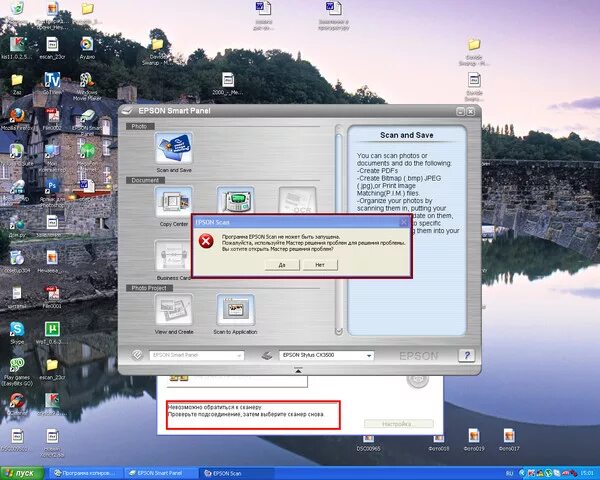Click the Нет button in the EPSON Scan dialog
The width and height of the screenshot is (600, 480).
320,264
